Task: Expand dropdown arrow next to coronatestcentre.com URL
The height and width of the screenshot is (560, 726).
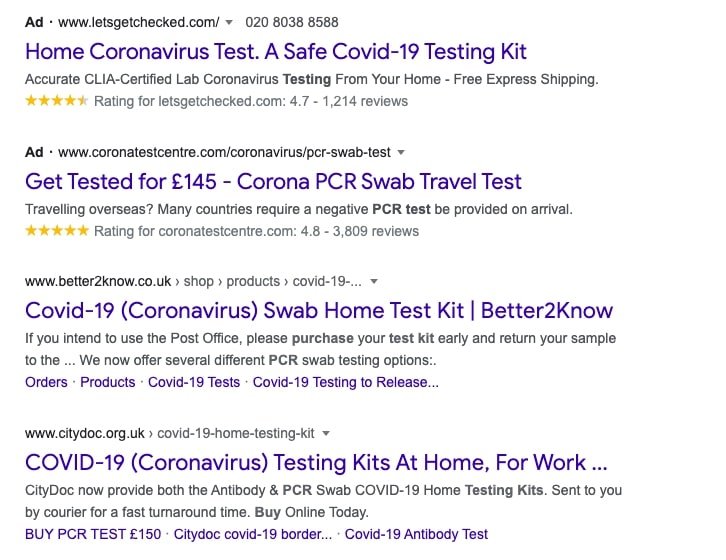Action: coord(401,152)
